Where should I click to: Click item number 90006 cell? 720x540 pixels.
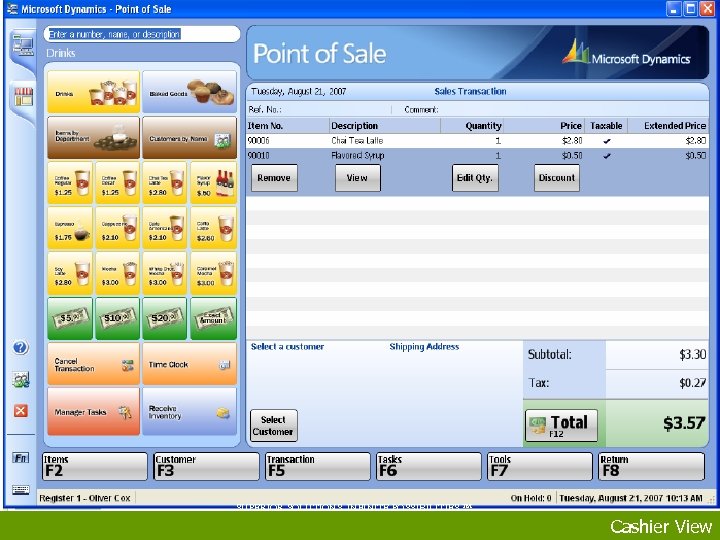(259, 141)
